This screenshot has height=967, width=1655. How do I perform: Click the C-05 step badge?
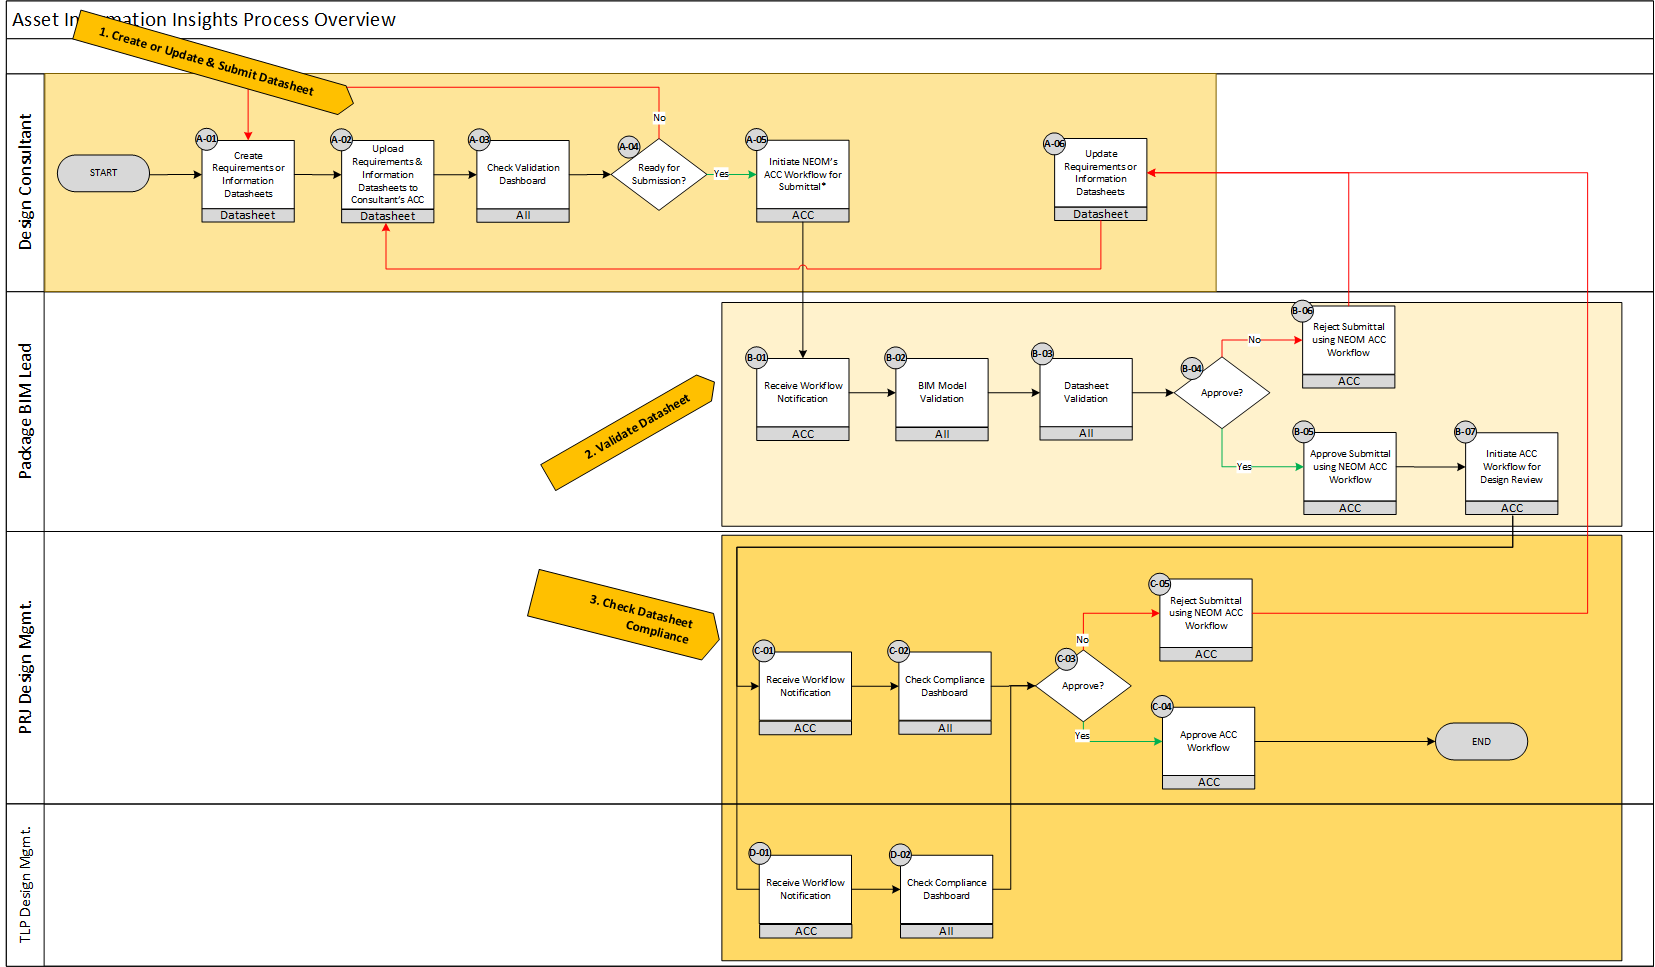[1159, 584]
